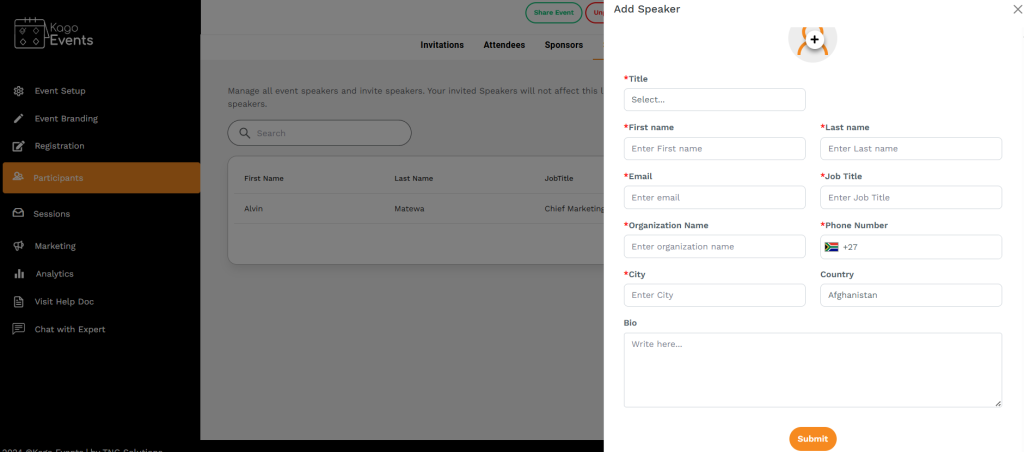Screen dimensions: 1024x452
Task: Click the Enter First name field
Action: click(714, 149)
